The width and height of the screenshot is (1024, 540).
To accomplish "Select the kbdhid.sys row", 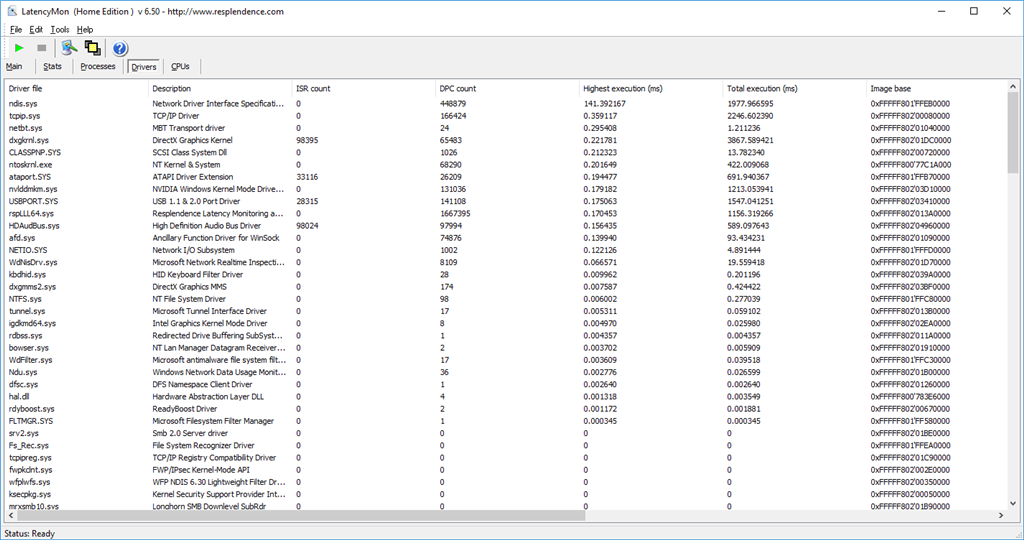I will [506, 274].
